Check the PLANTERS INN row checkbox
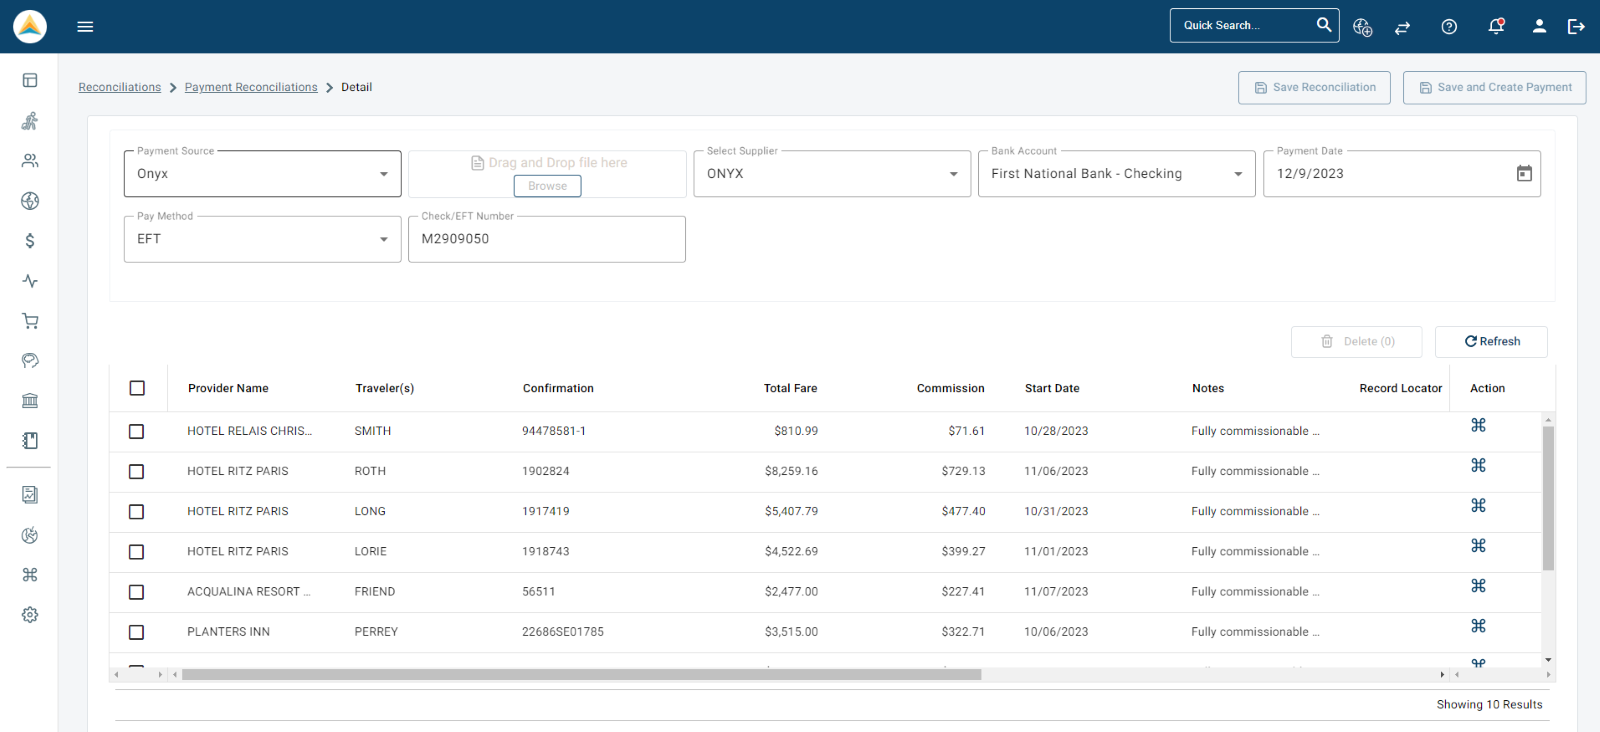Screen dimensions: 1600x732 tap(137, 632)
